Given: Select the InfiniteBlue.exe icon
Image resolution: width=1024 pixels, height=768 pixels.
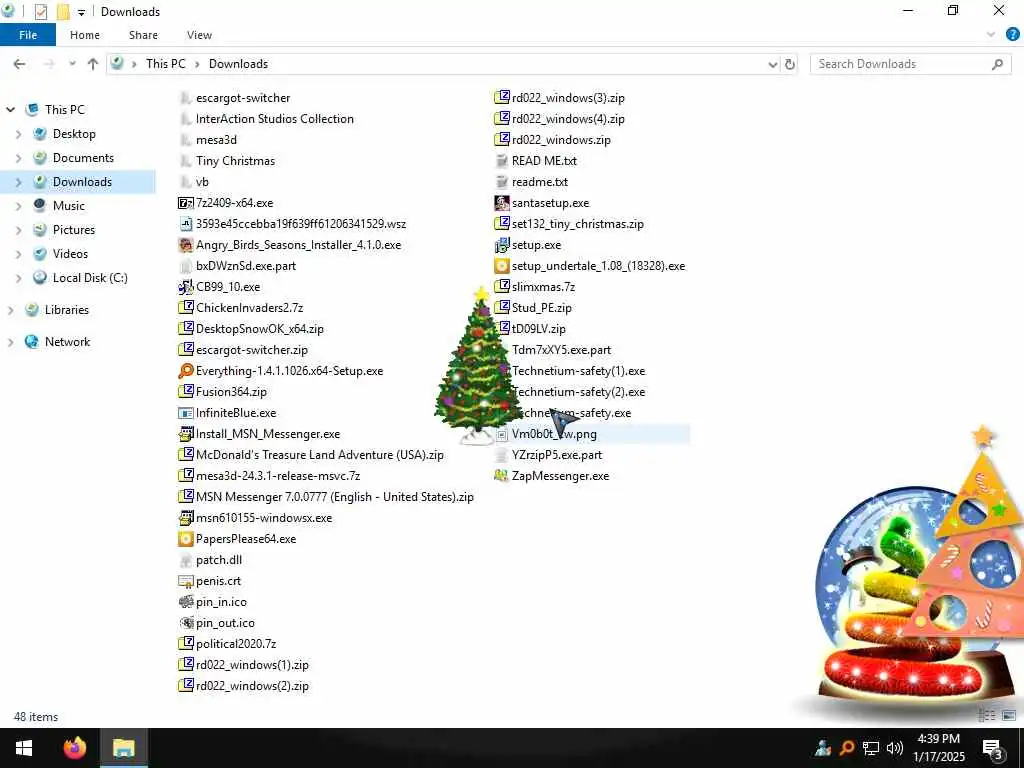Looking at the screenshot, I should 185,413.
